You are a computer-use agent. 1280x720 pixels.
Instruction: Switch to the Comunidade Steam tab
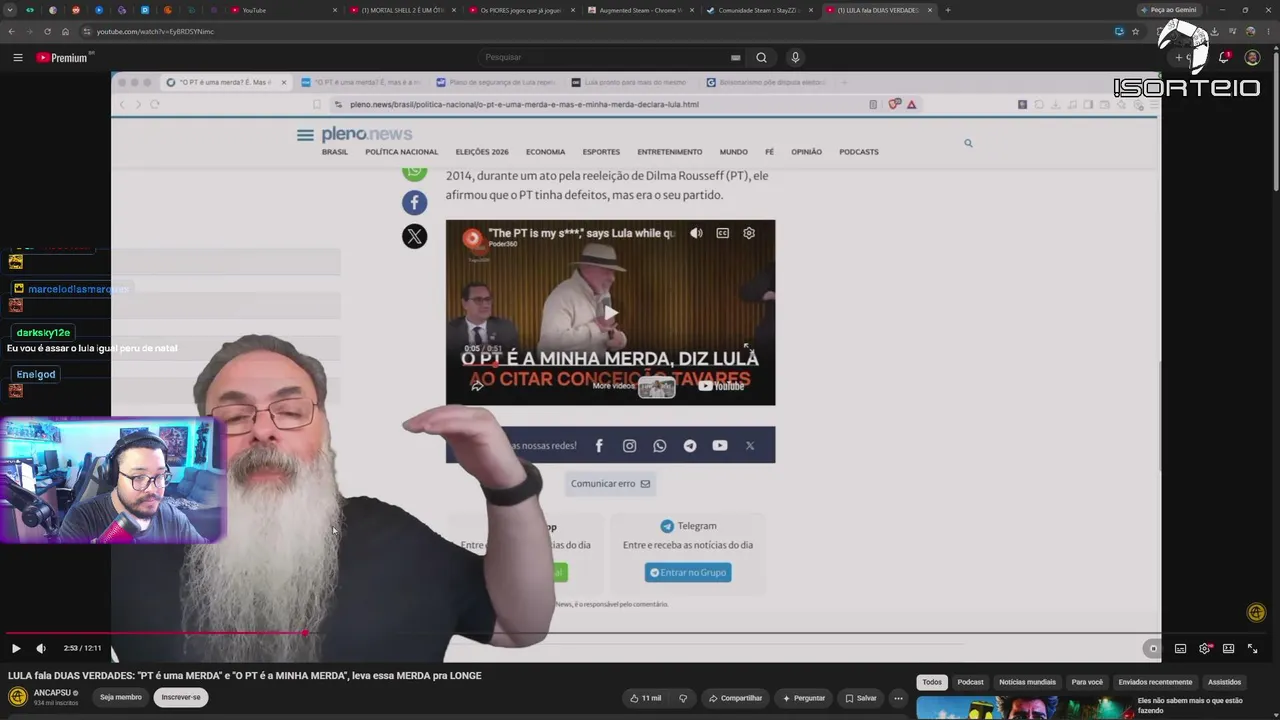pyautogui.click(x=759, y=10)
